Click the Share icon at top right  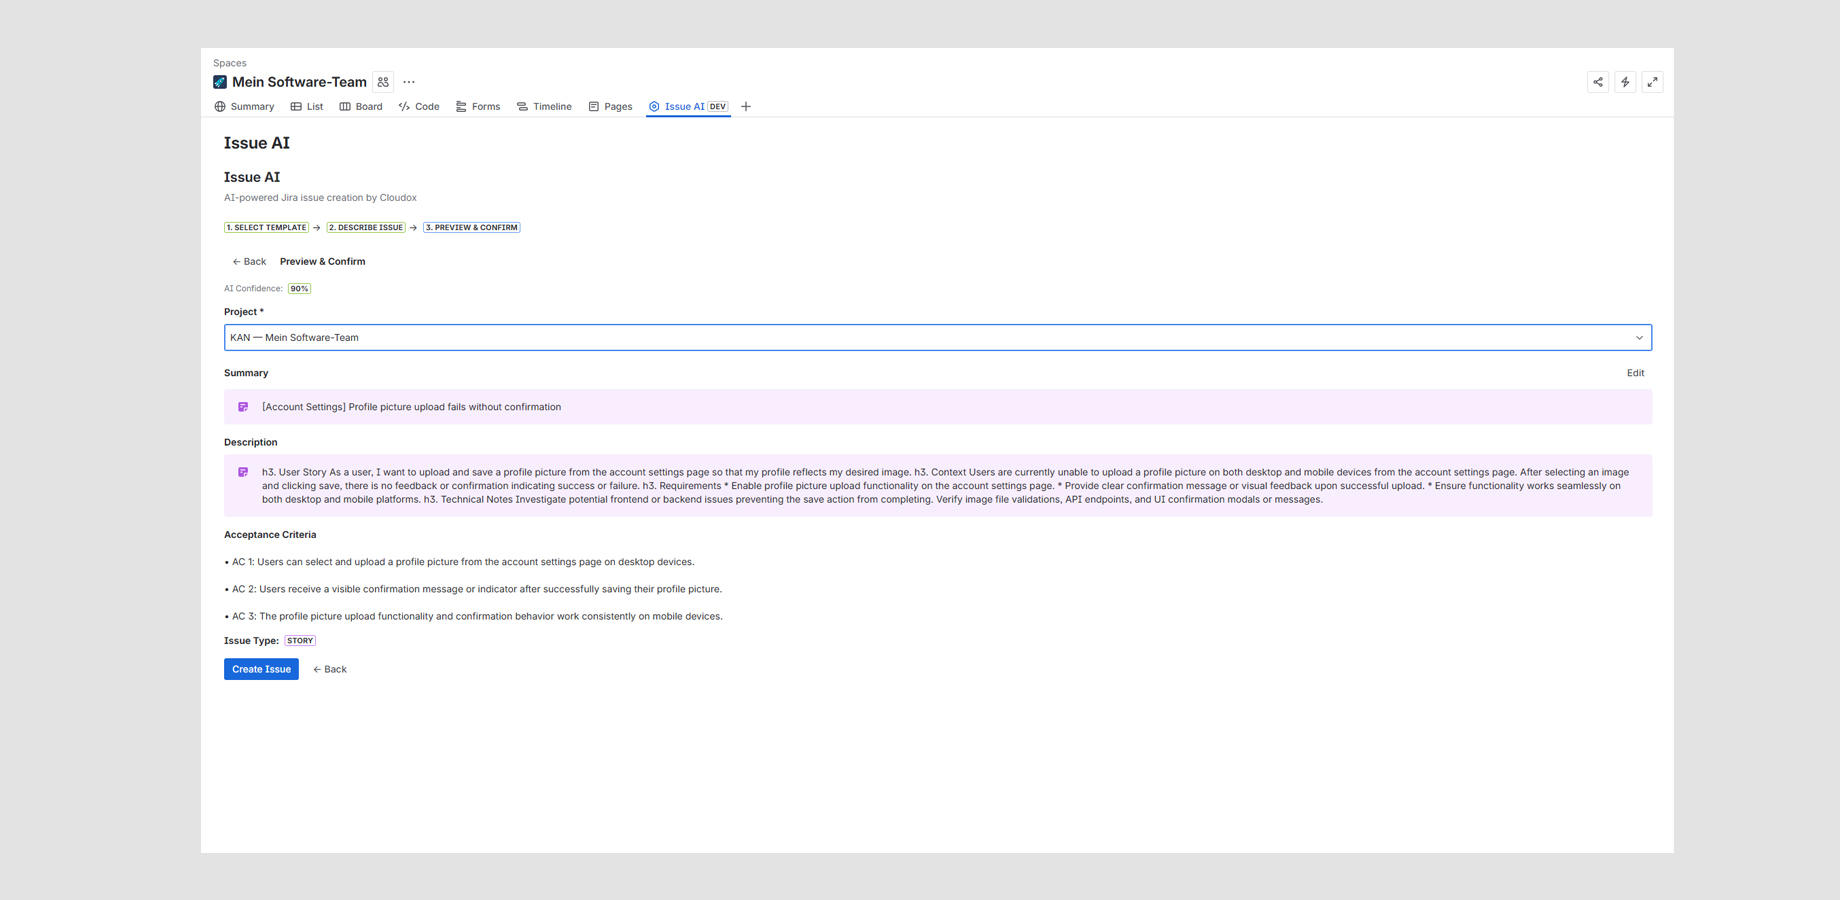click(1597, 82)
